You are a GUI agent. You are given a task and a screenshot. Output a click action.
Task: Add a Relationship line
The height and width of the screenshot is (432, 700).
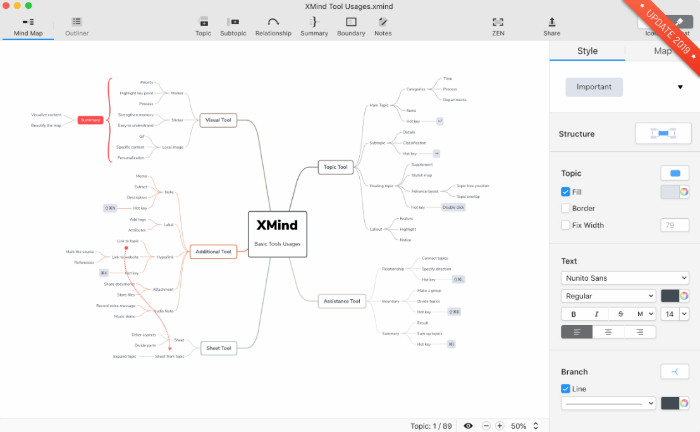[273, 27]
